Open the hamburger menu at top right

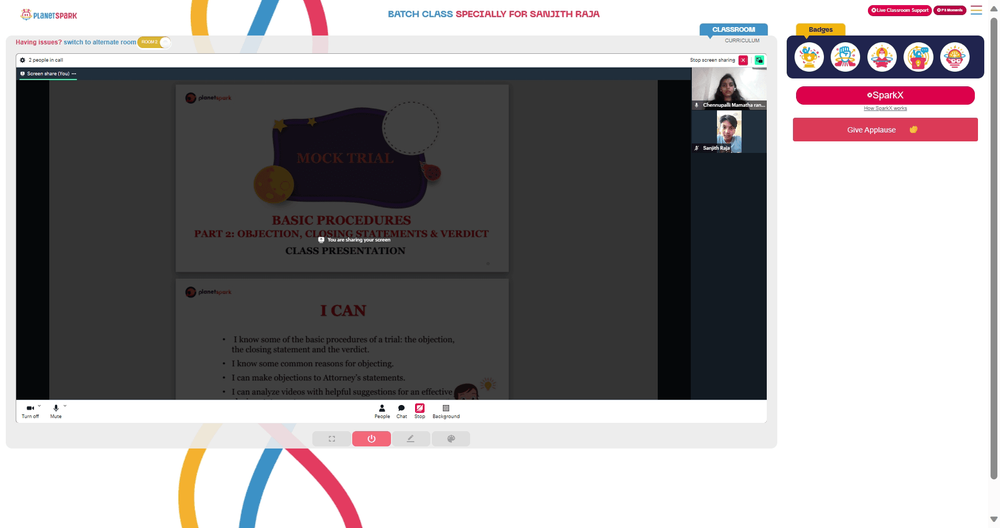coord(976,10)
